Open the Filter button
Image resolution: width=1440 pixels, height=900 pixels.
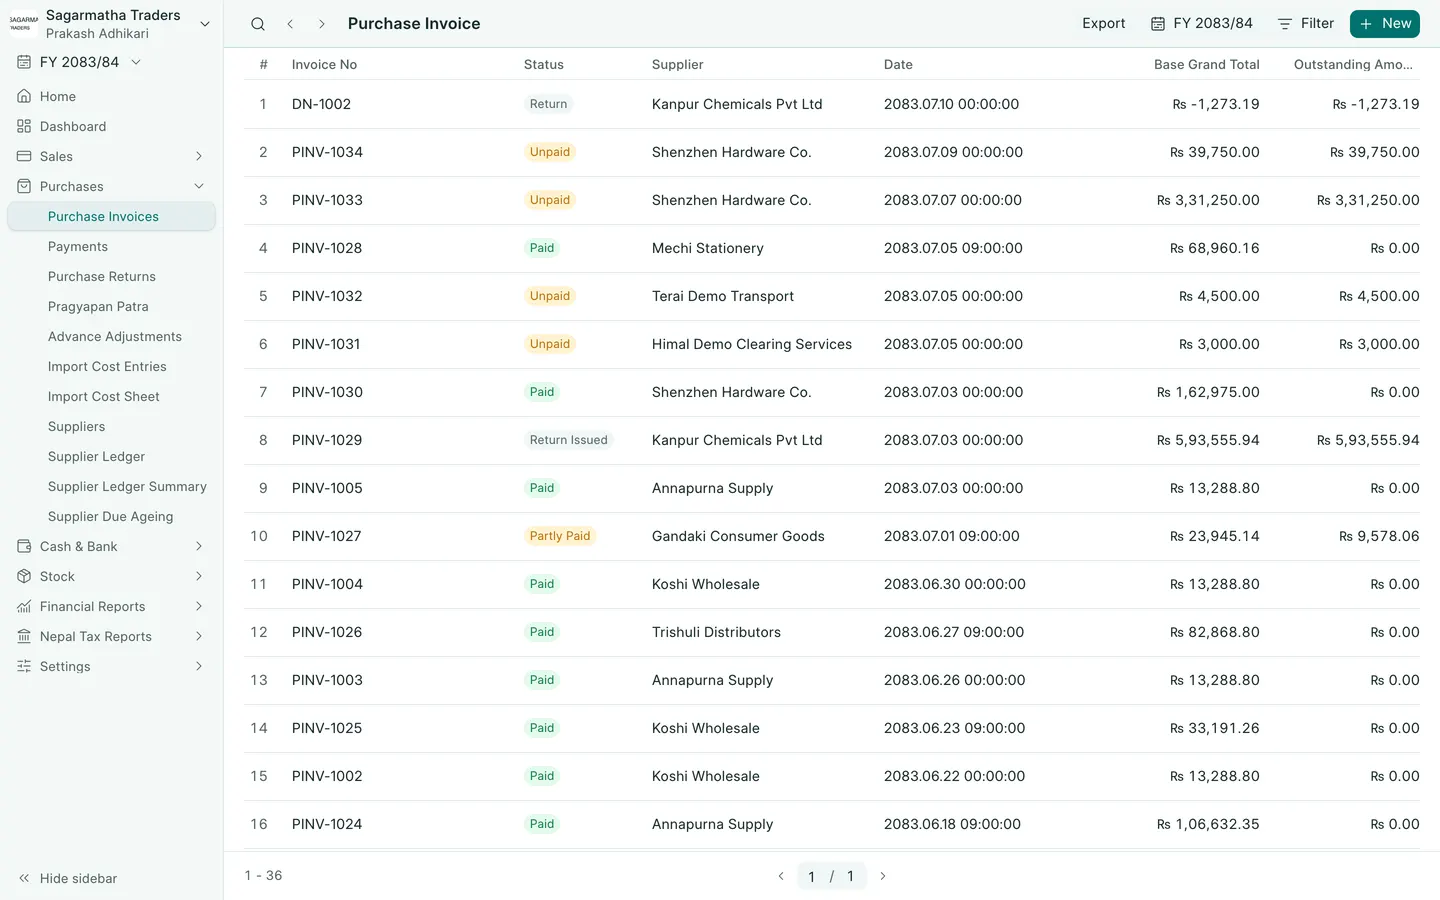pyautogui.click(x=1306, y=24)
